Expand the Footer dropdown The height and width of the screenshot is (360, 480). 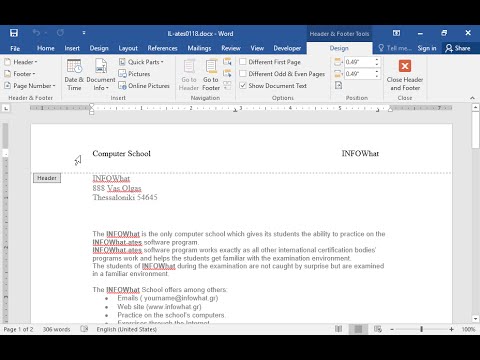[20, 74]
